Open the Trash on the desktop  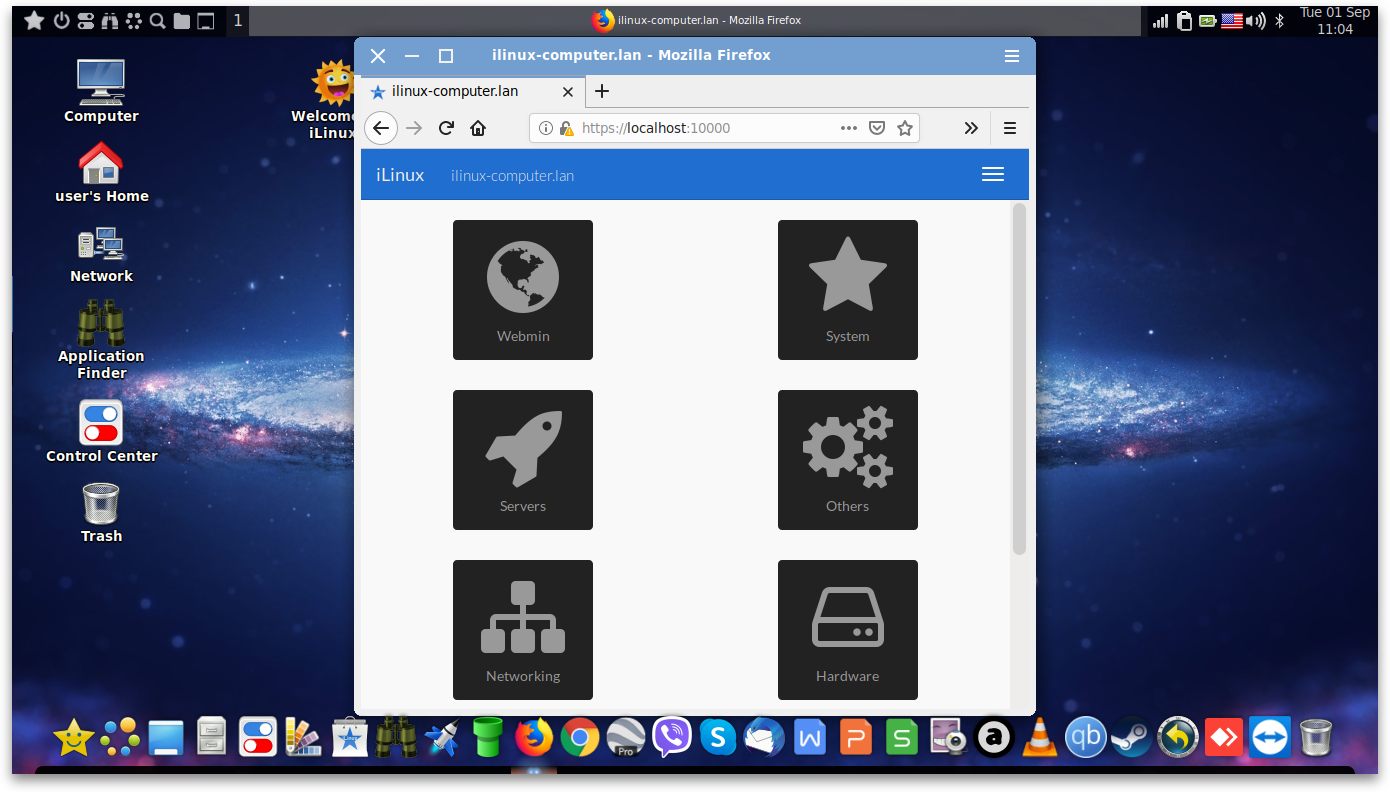click(101, 513)
